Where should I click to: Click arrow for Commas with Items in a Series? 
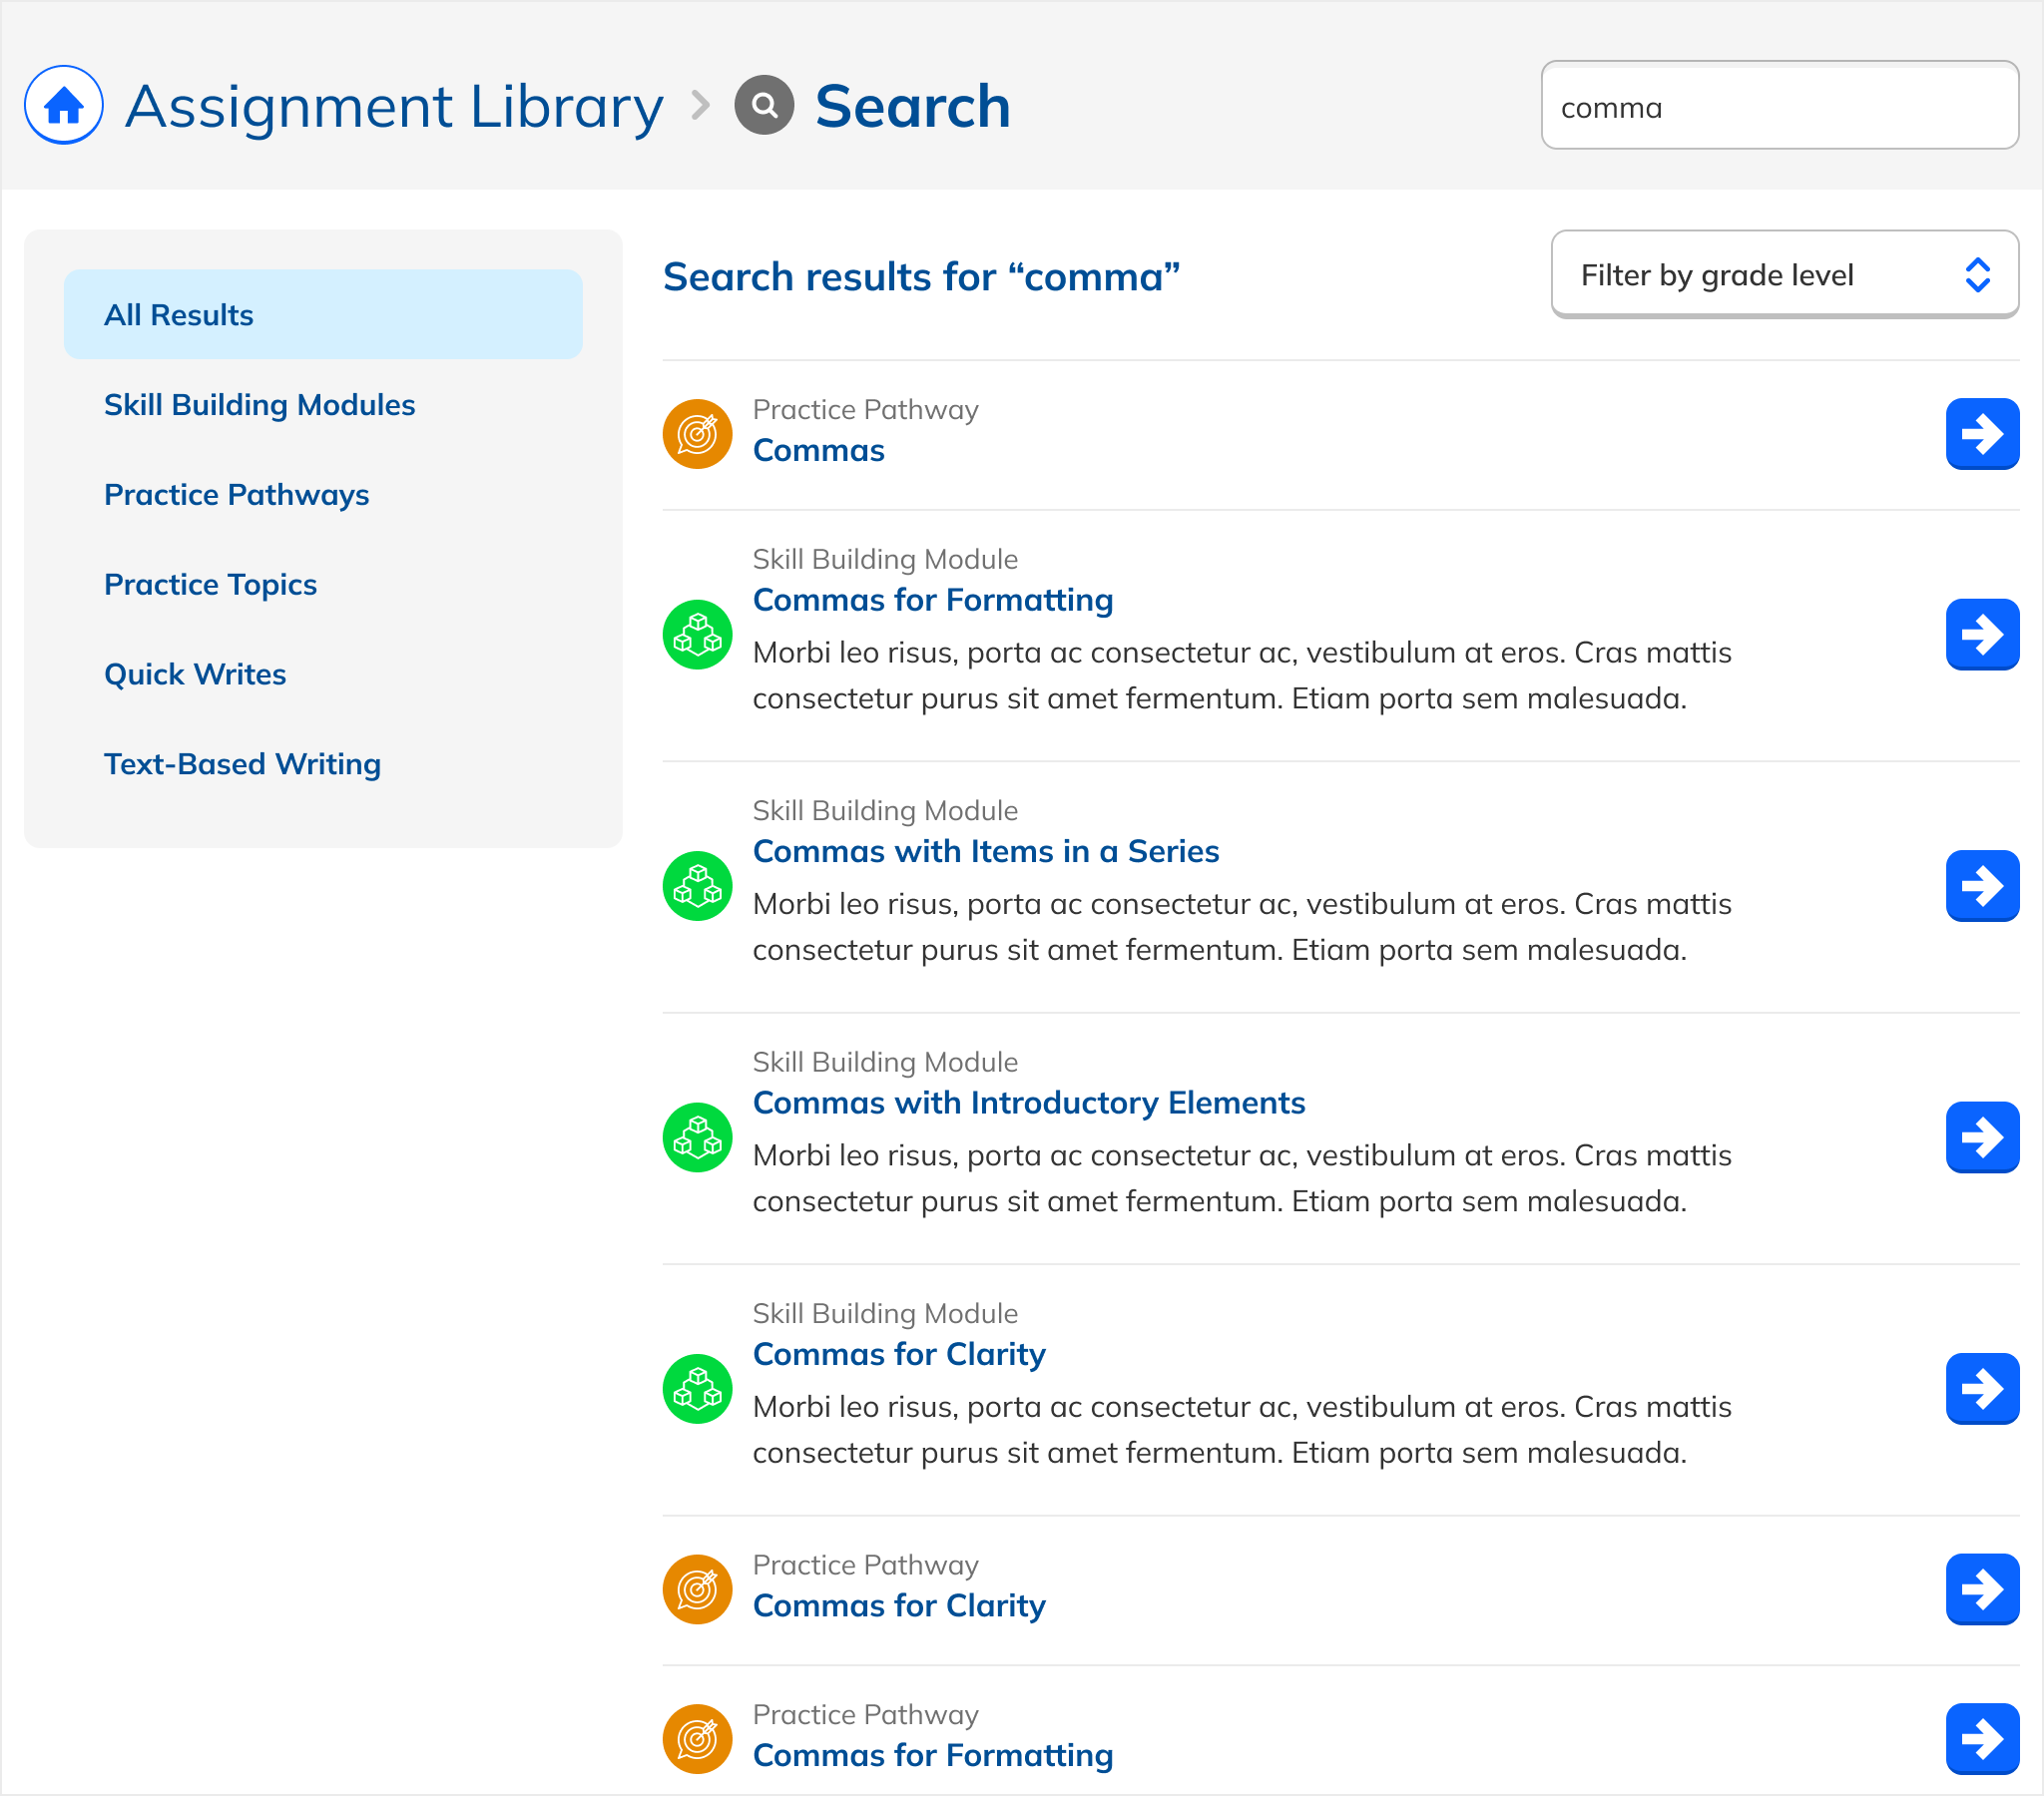click(1981, 885)
